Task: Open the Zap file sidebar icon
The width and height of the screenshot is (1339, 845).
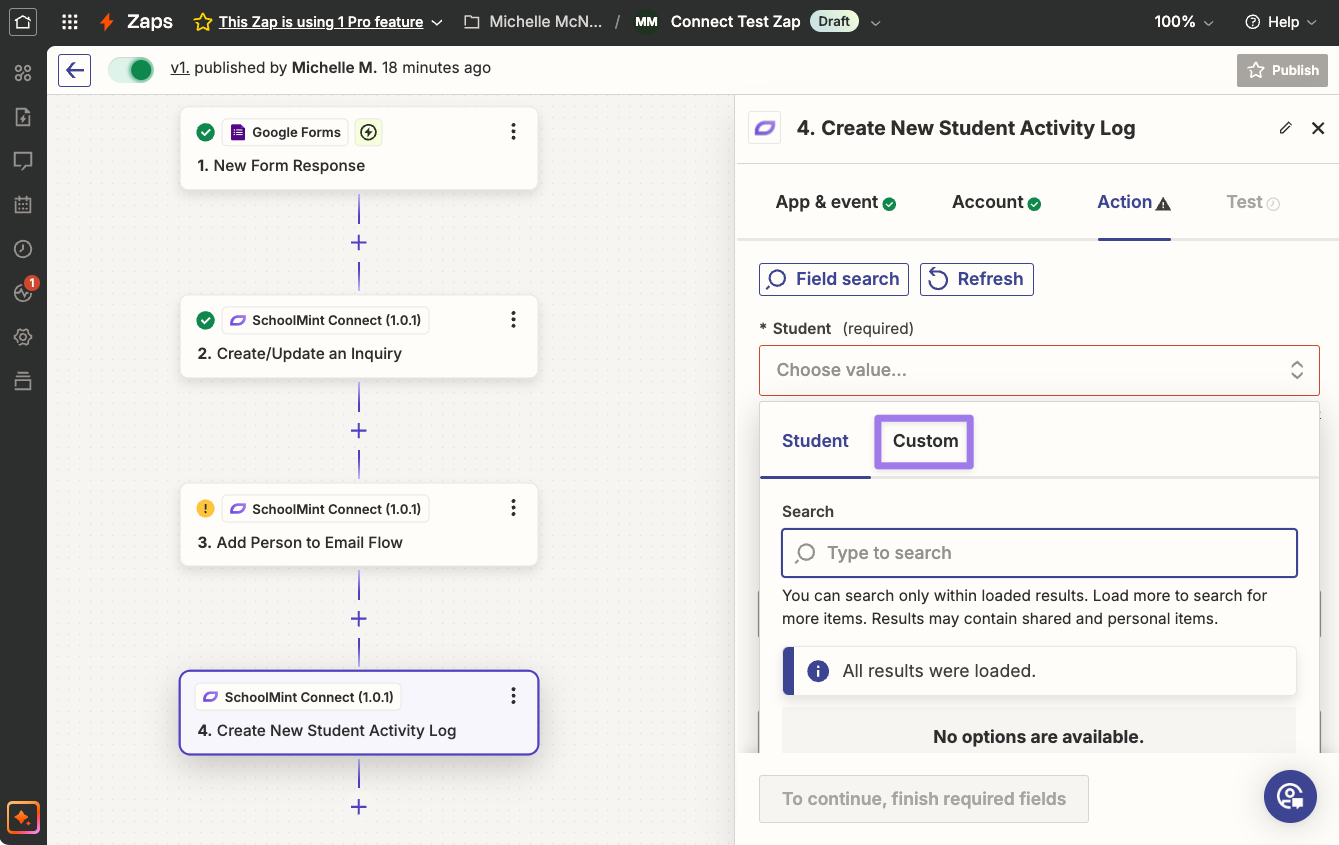Action: point(23,117)
